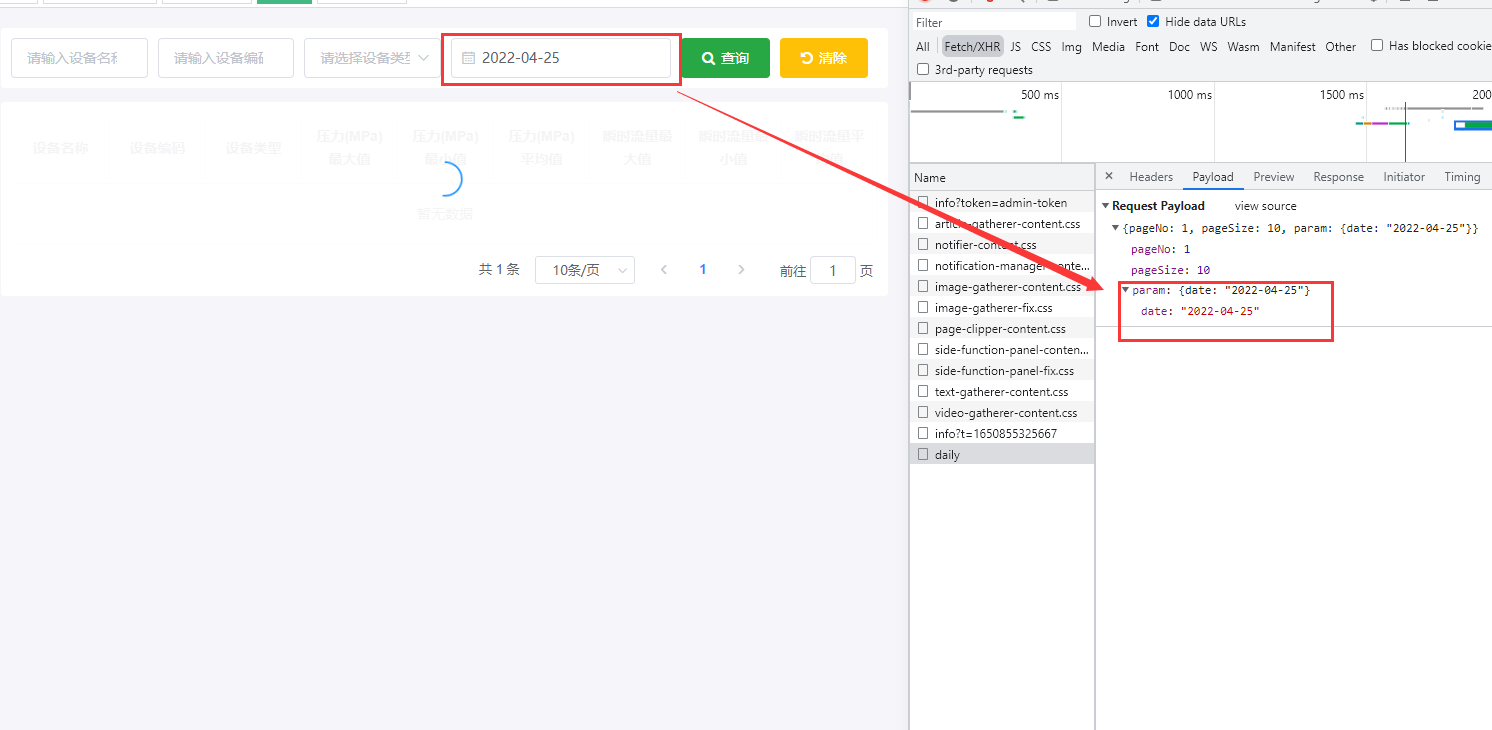Screen dimensions: 1492x730
Task: Click the 前往 page number input field
Action: [x=832, y=269]
